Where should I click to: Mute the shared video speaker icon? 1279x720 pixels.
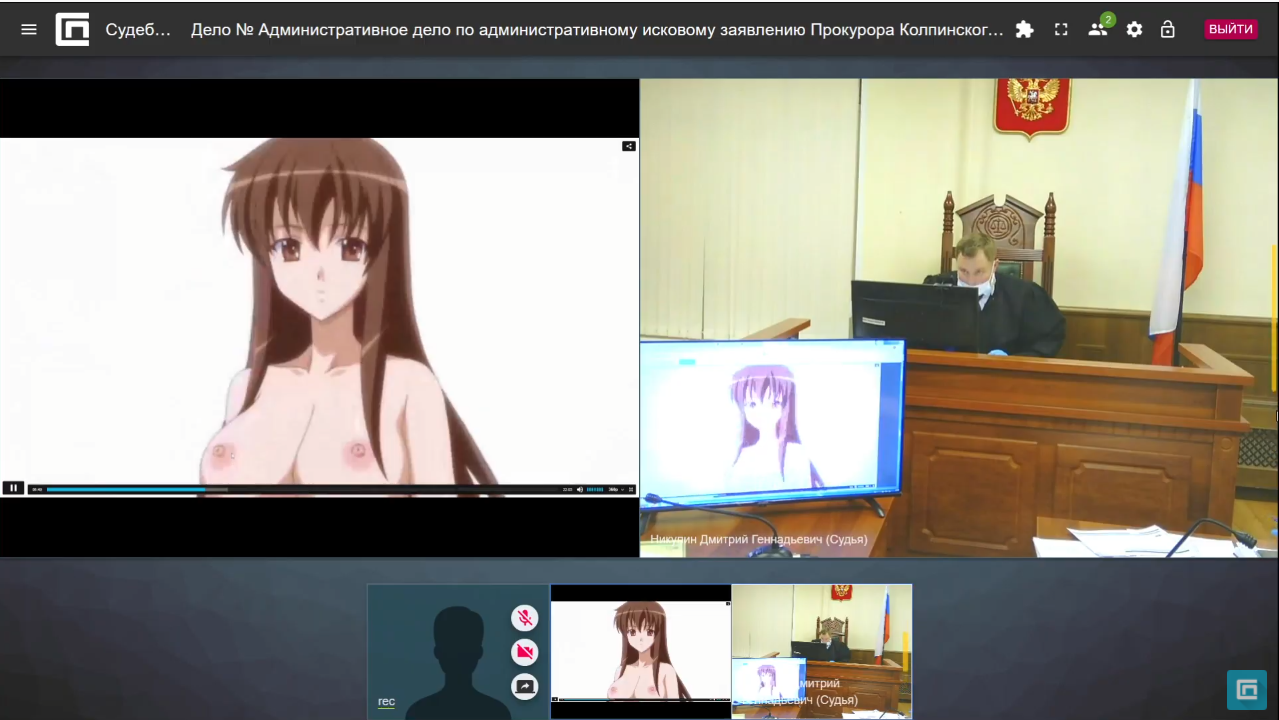click(x=580, y=489)
